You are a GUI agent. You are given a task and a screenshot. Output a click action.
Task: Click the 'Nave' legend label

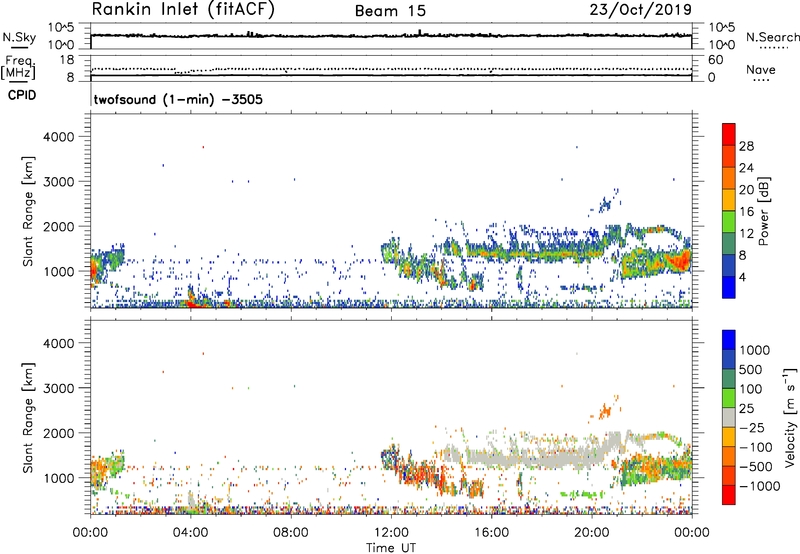(x=761, y=70)
